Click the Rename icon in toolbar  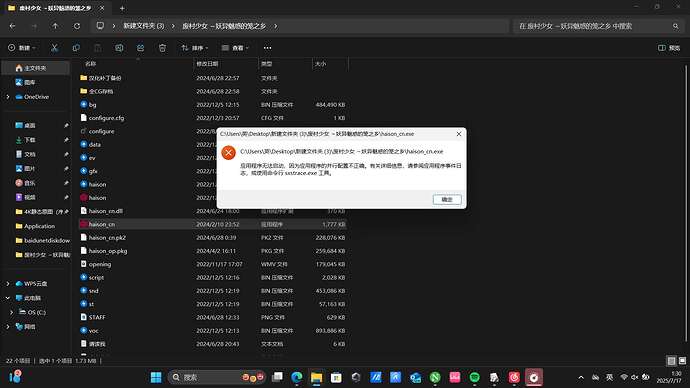click(x=119, y=48)
